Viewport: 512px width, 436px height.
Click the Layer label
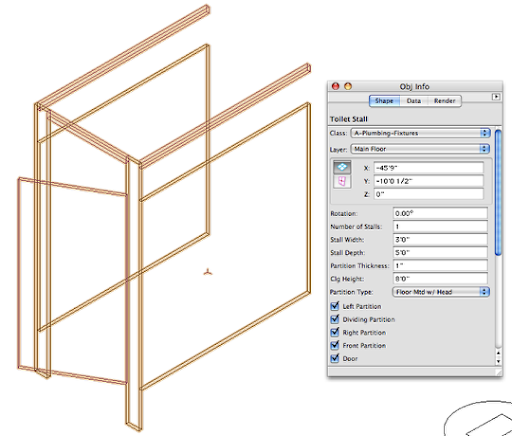click(x=338, y=149)
